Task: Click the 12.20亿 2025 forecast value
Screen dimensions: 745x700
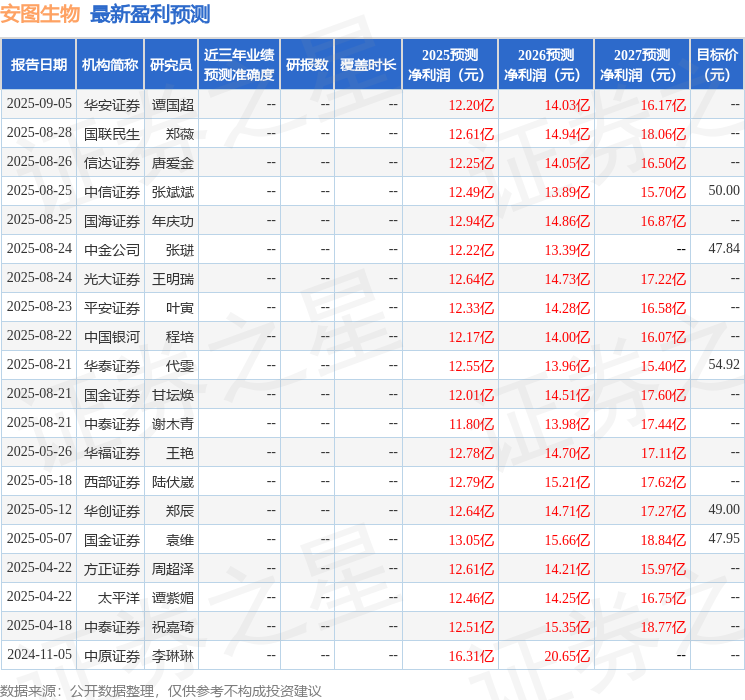Action: pyautogui.click(x=471, y=105)
